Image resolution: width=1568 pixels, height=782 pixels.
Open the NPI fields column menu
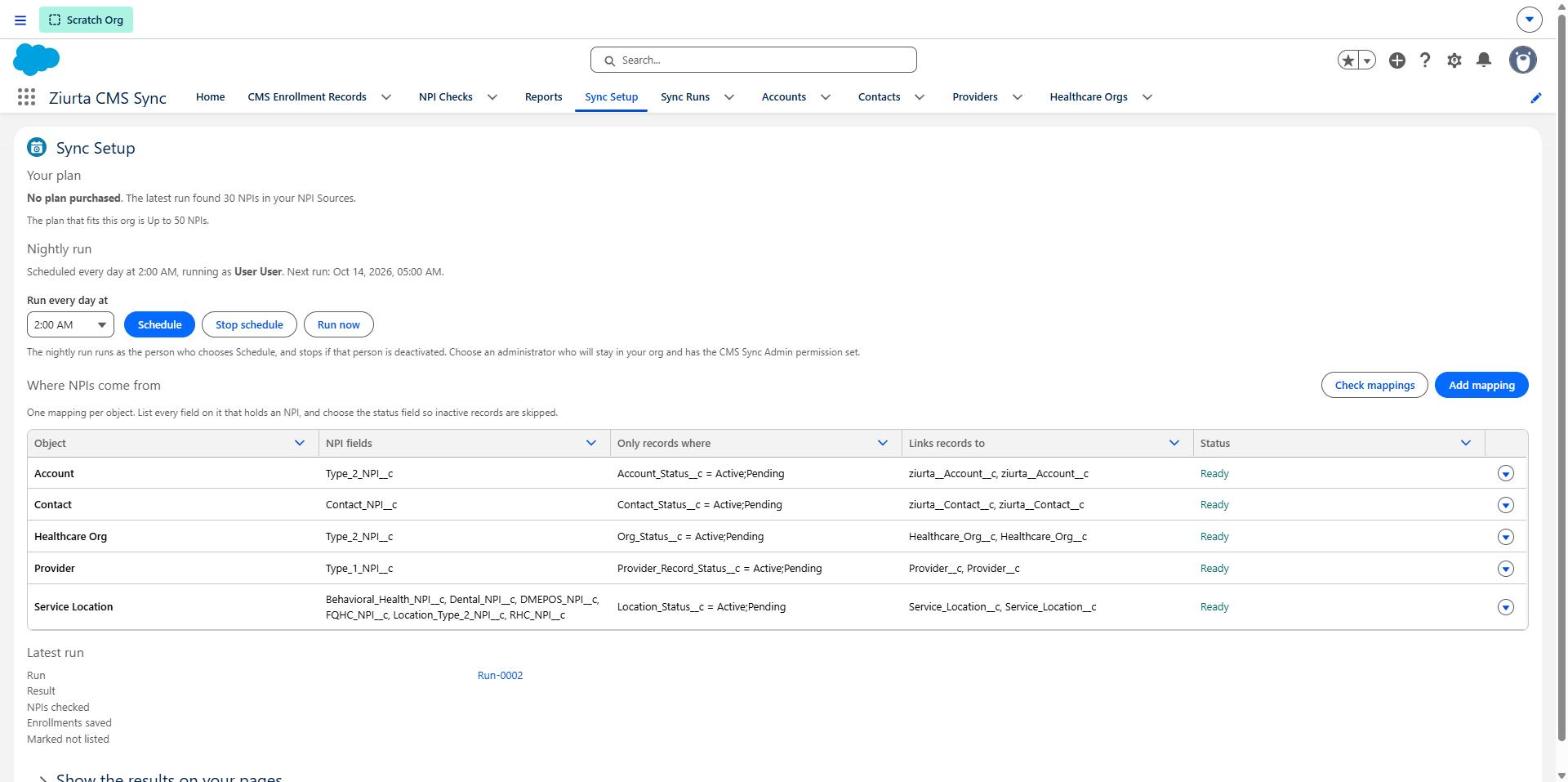[591, 443]
